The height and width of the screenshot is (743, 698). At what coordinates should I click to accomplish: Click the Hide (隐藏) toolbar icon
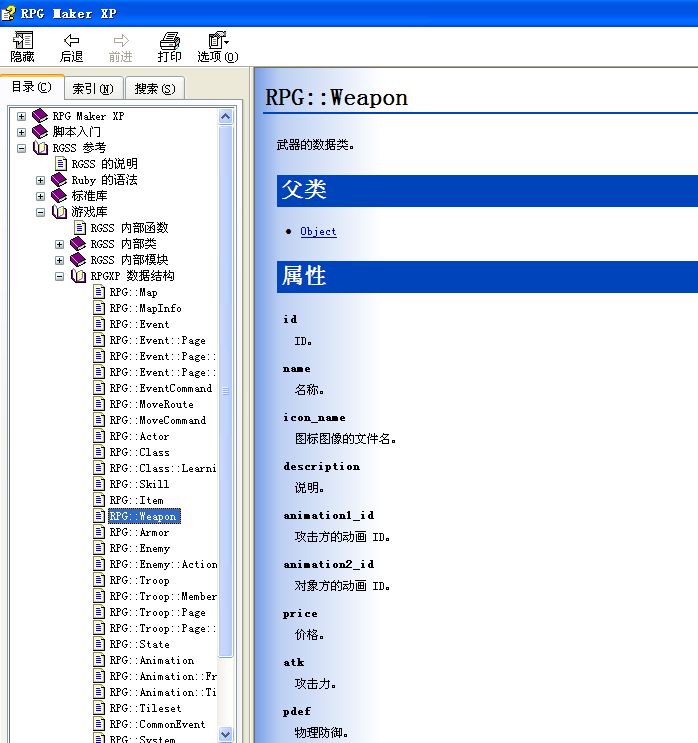pyautogui.click(x=22, y=40)
